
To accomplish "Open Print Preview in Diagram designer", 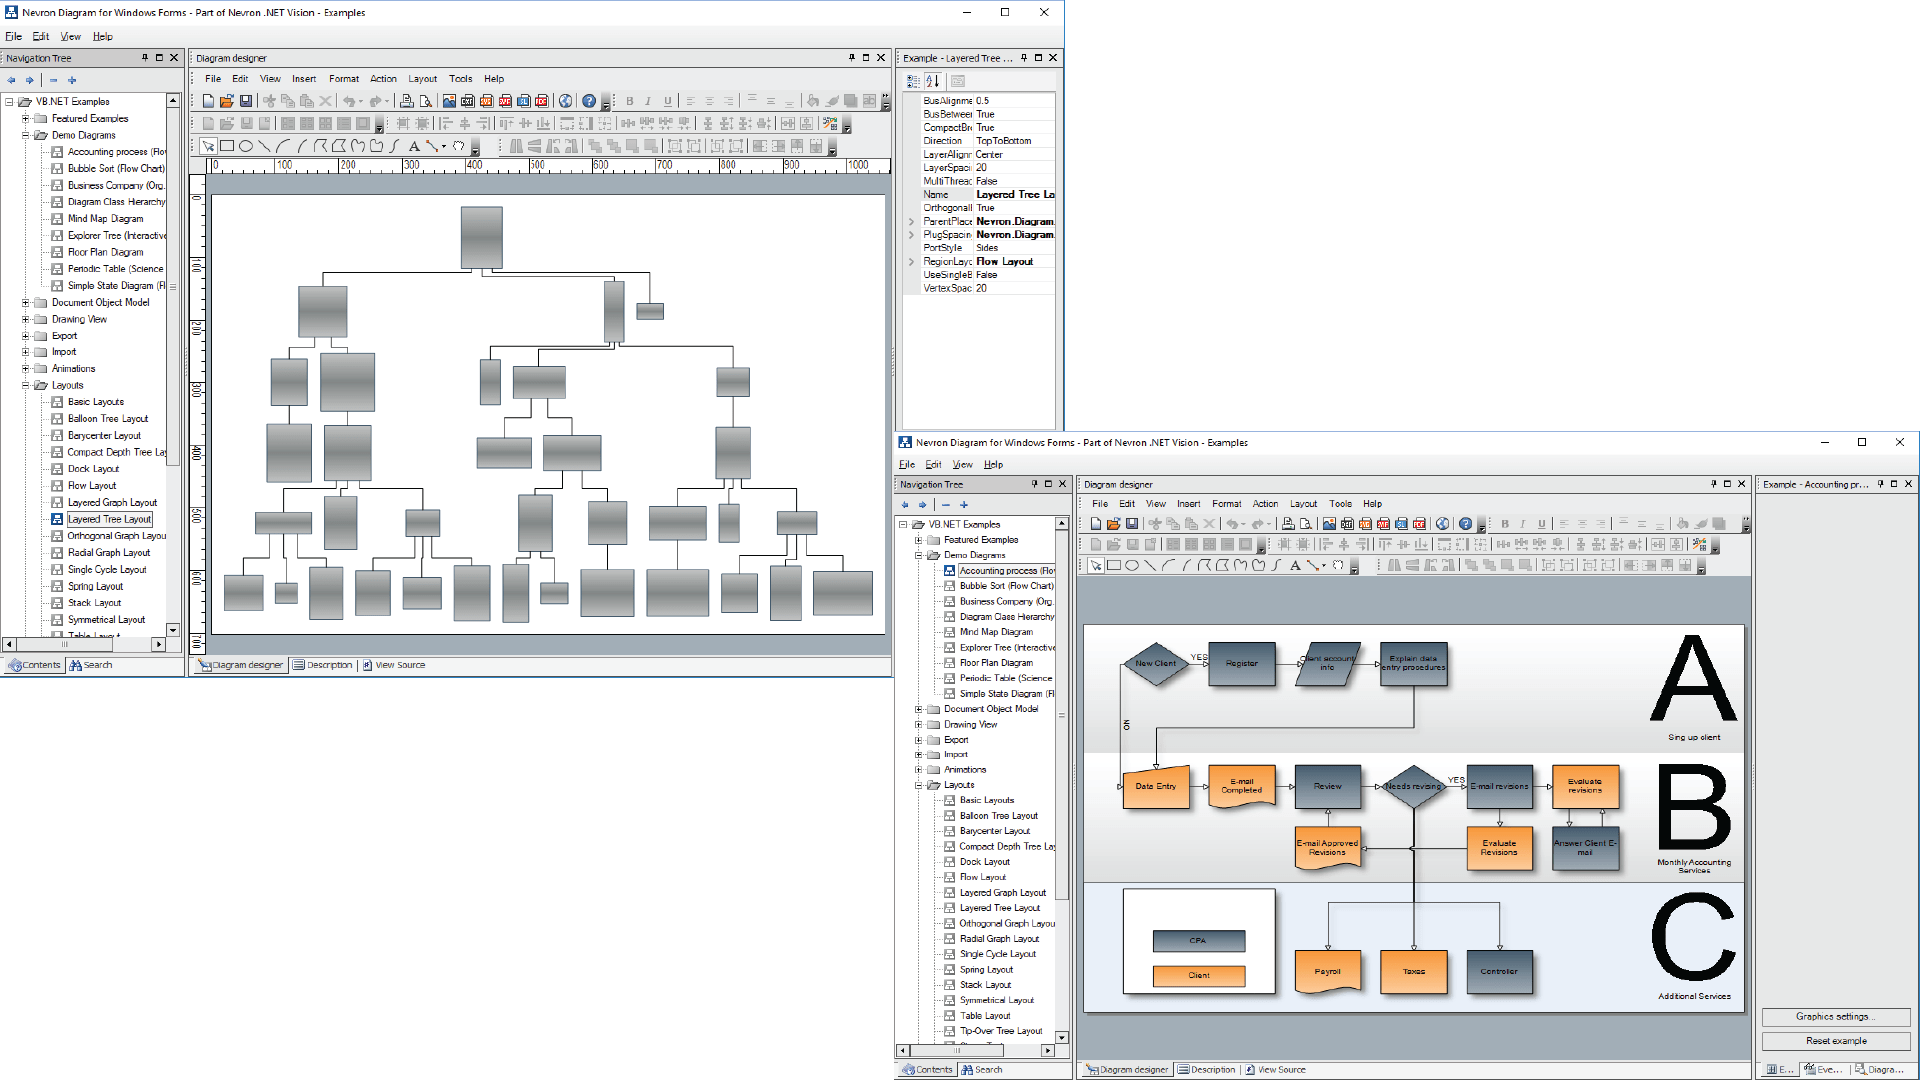I will click(x=425, y=100).
